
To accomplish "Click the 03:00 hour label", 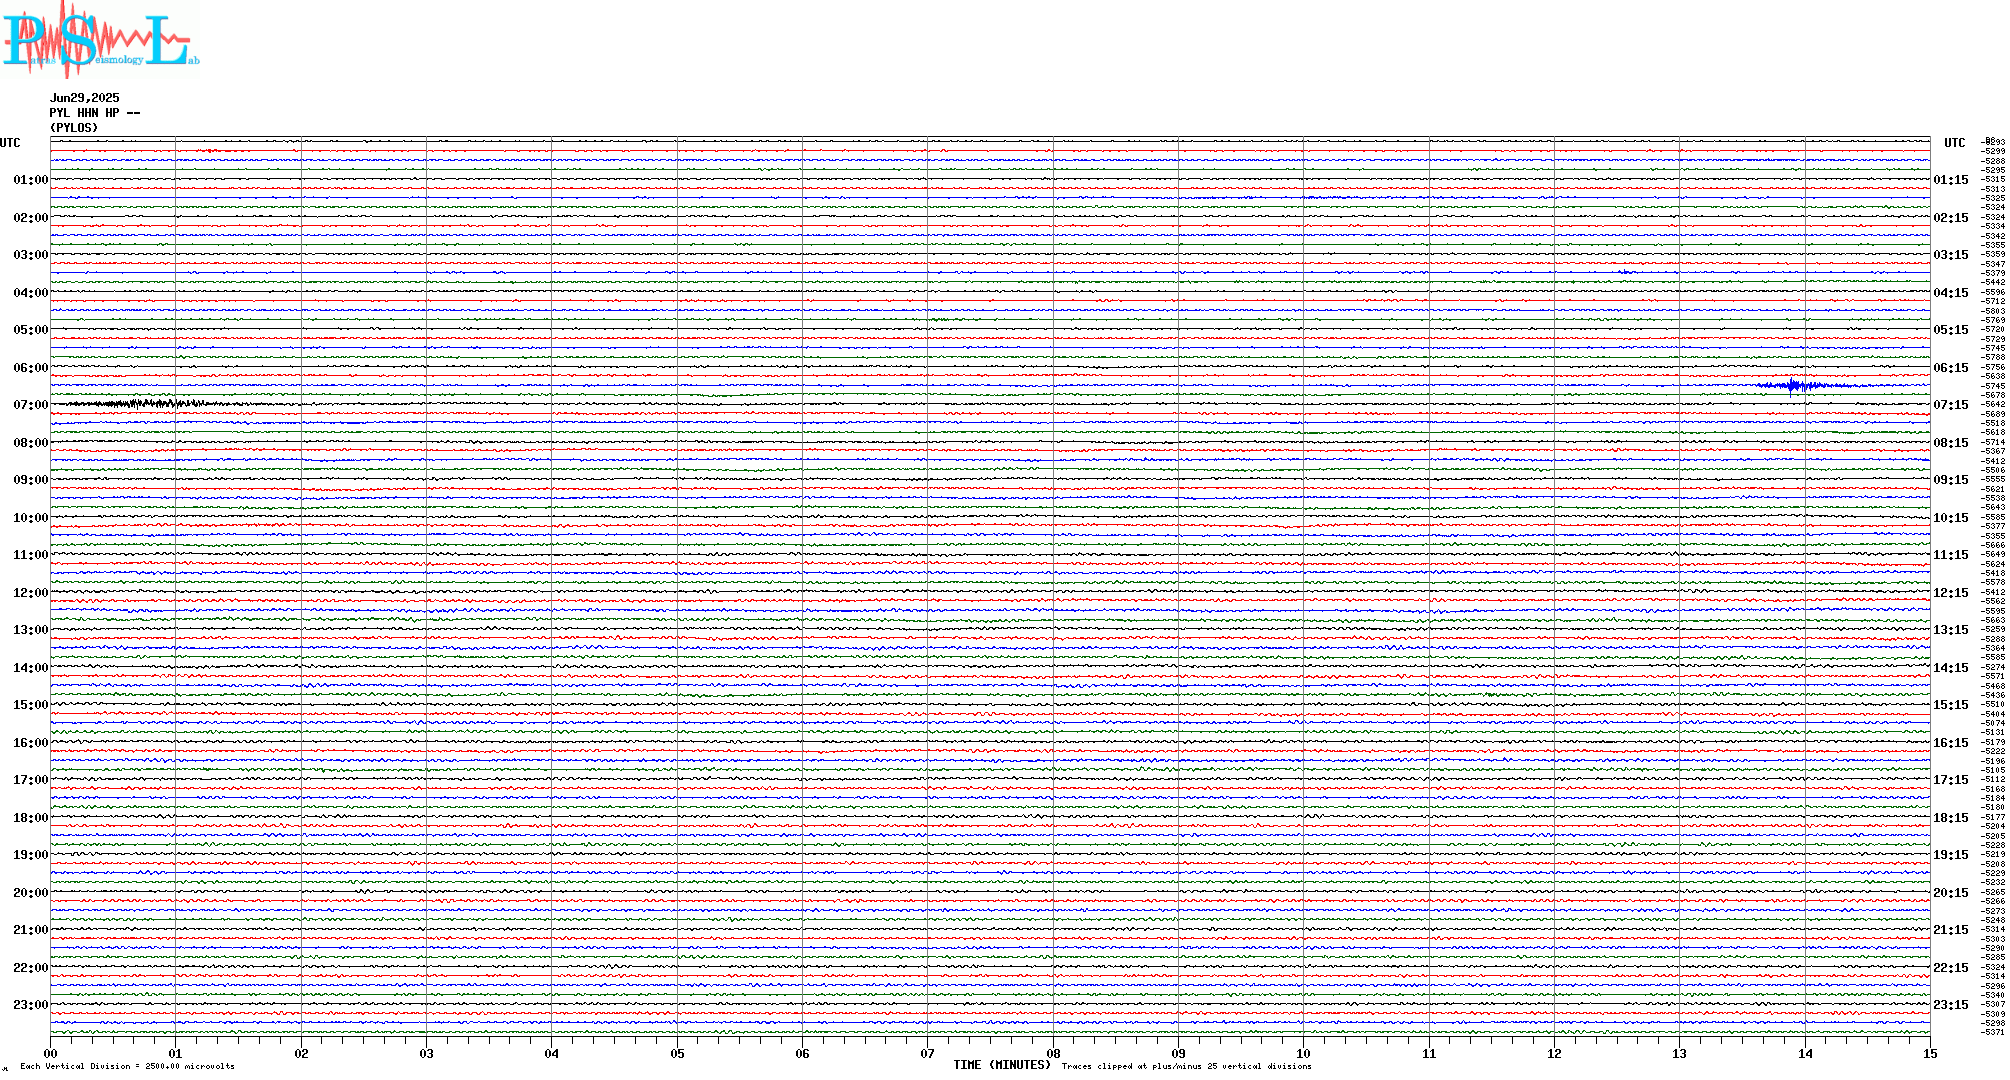I will click(x=30, y=255).
